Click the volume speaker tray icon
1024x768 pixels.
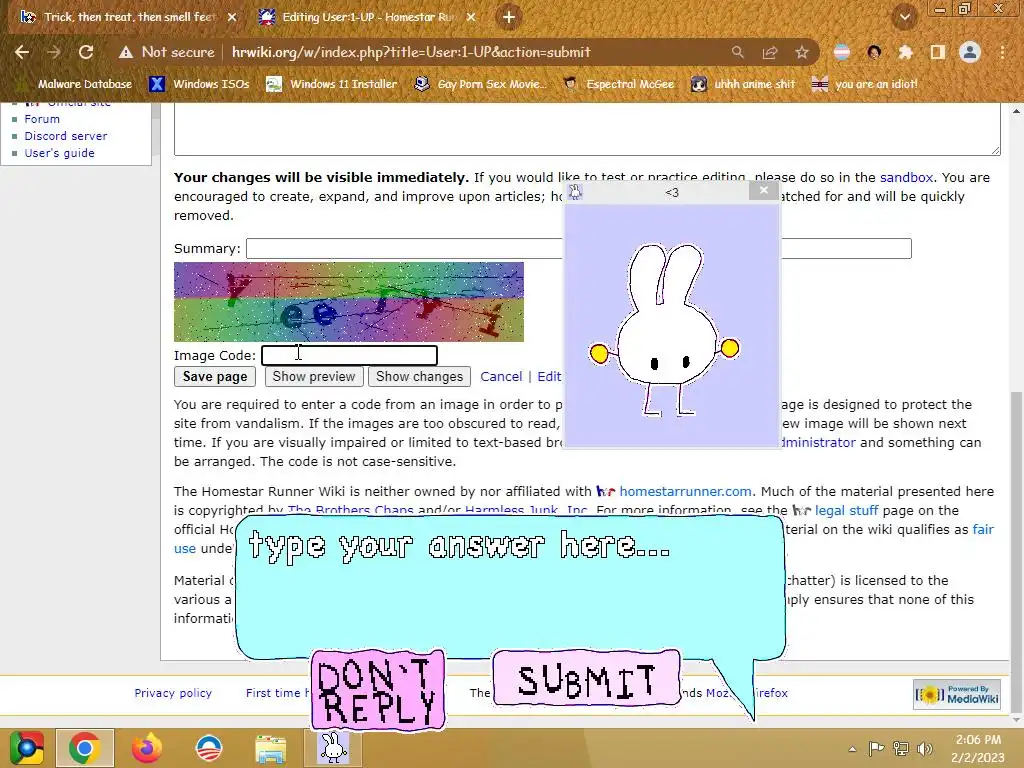(925, 748)
